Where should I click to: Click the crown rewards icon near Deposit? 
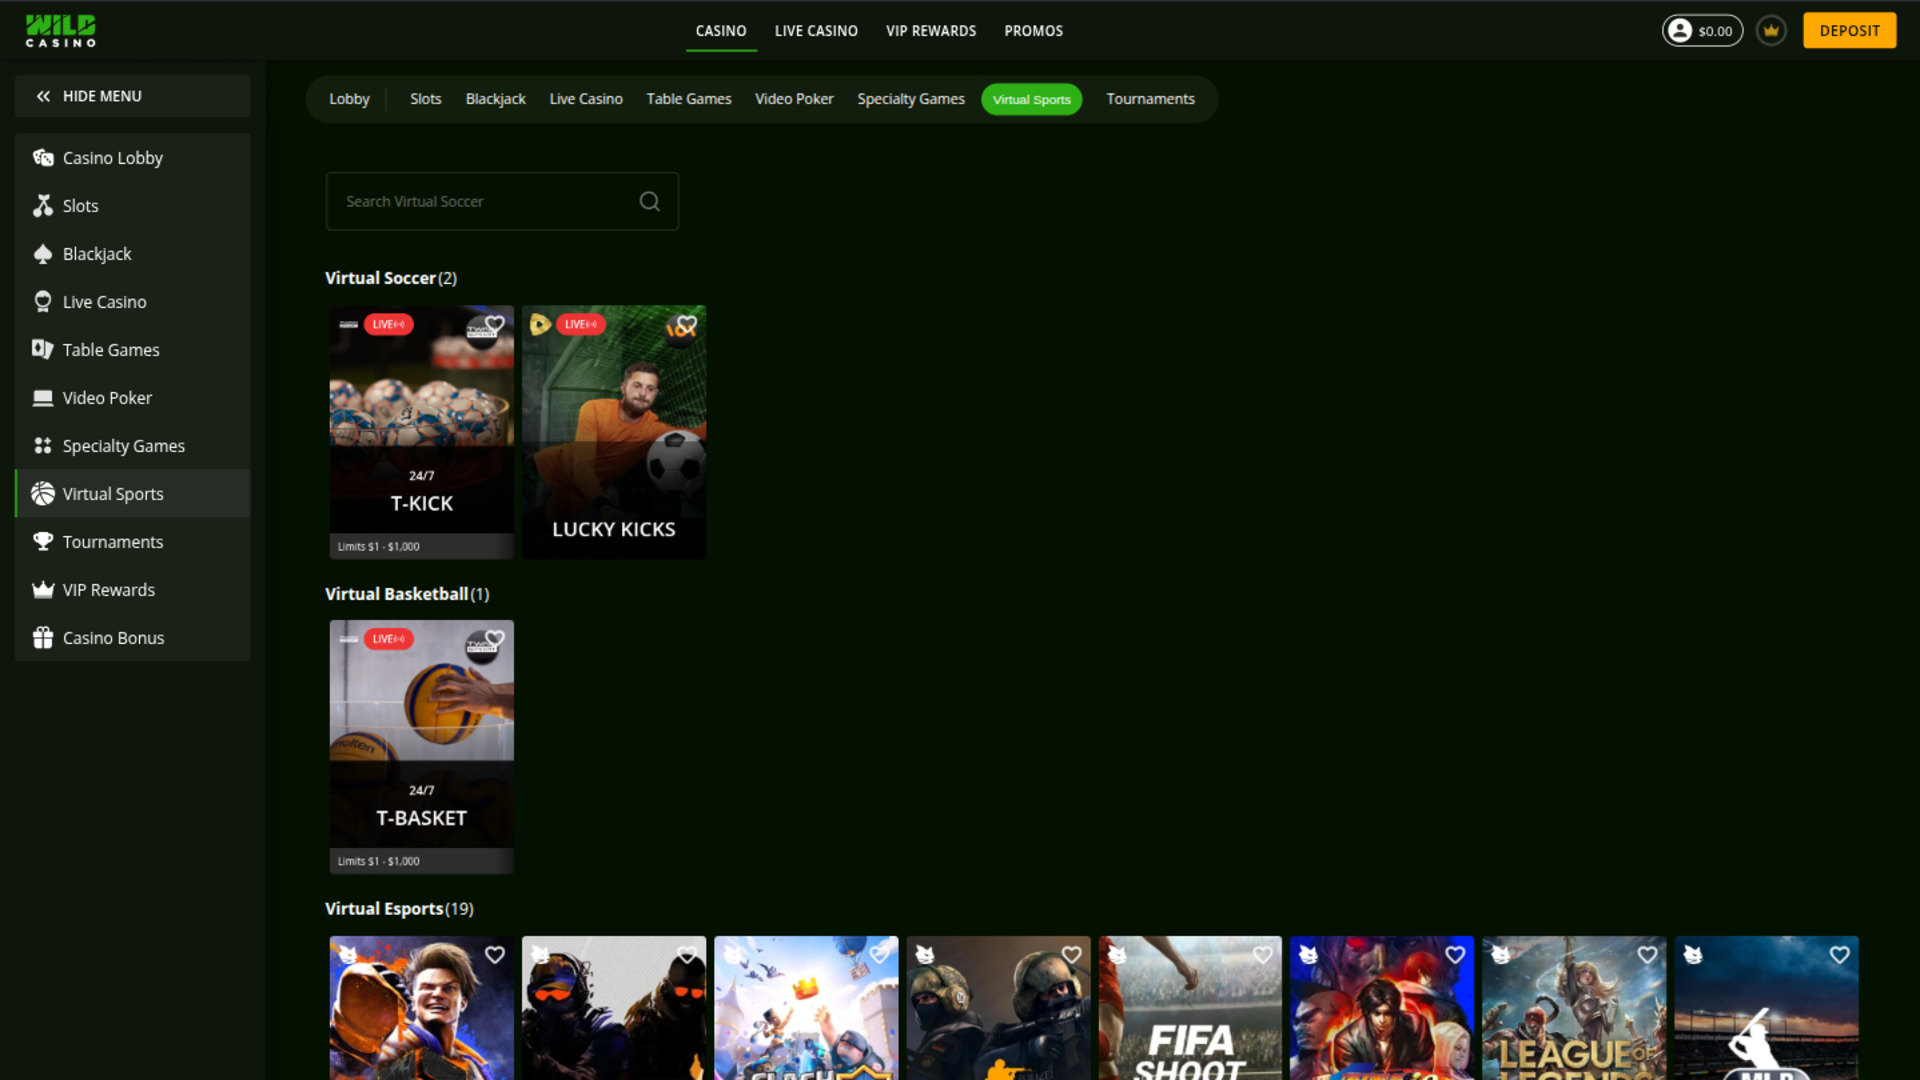point(1770,30)
